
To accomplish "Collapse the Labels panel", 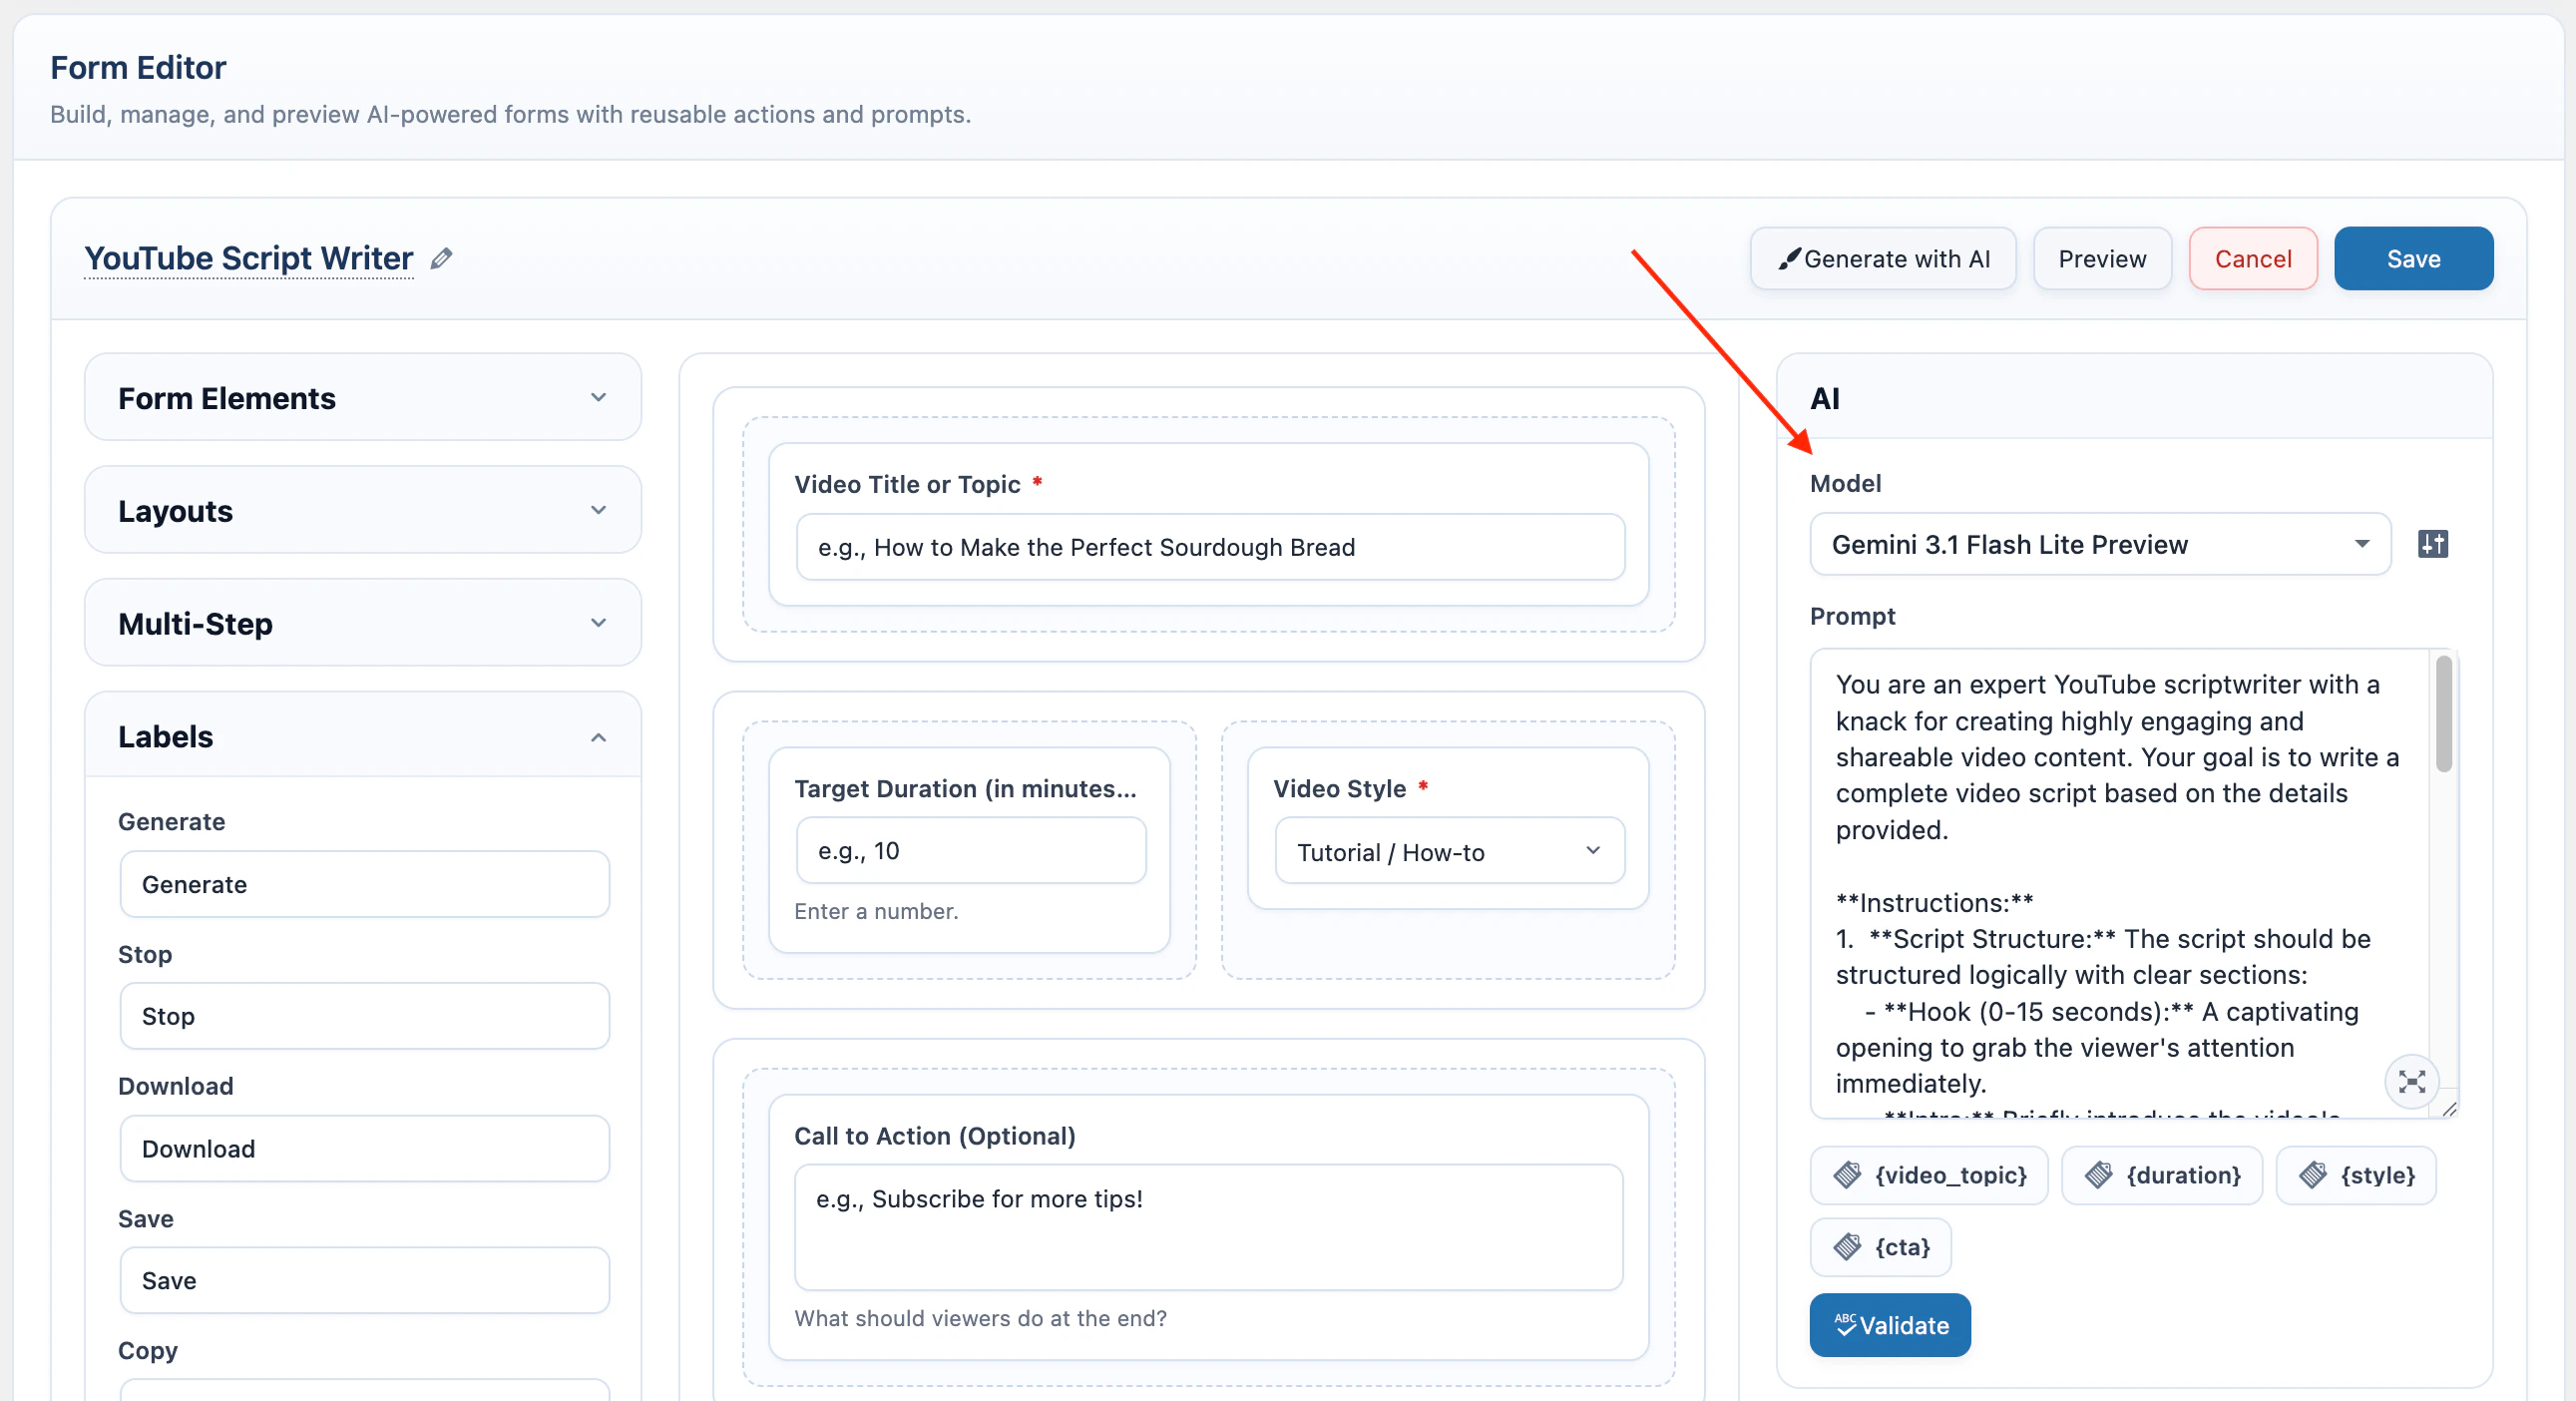I will point(363,737).
